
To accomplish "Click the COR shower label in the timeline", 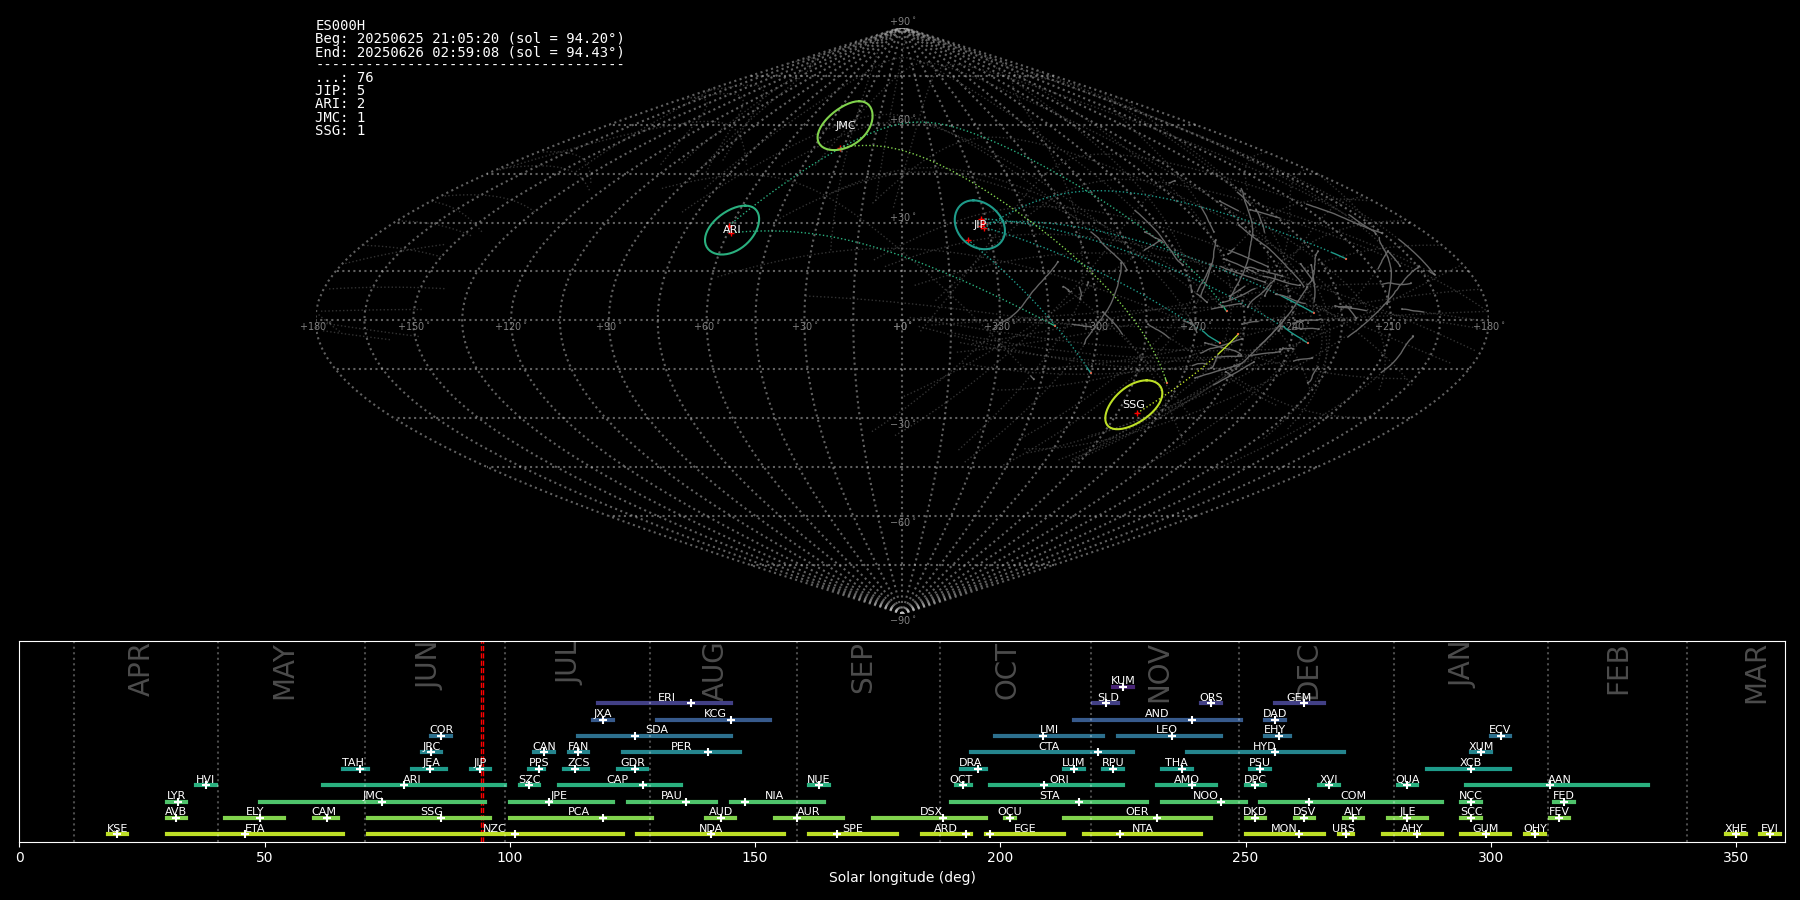I will (x=441, y=730).
